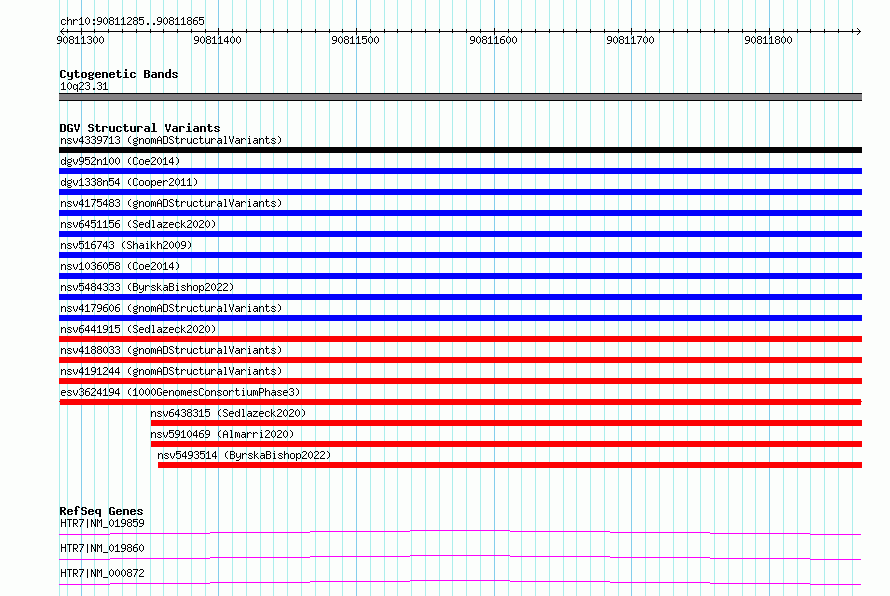This screenshot has width=890, height=596.
Task: Click the 90811400 ruler tick label
Action: pos(217,40)
